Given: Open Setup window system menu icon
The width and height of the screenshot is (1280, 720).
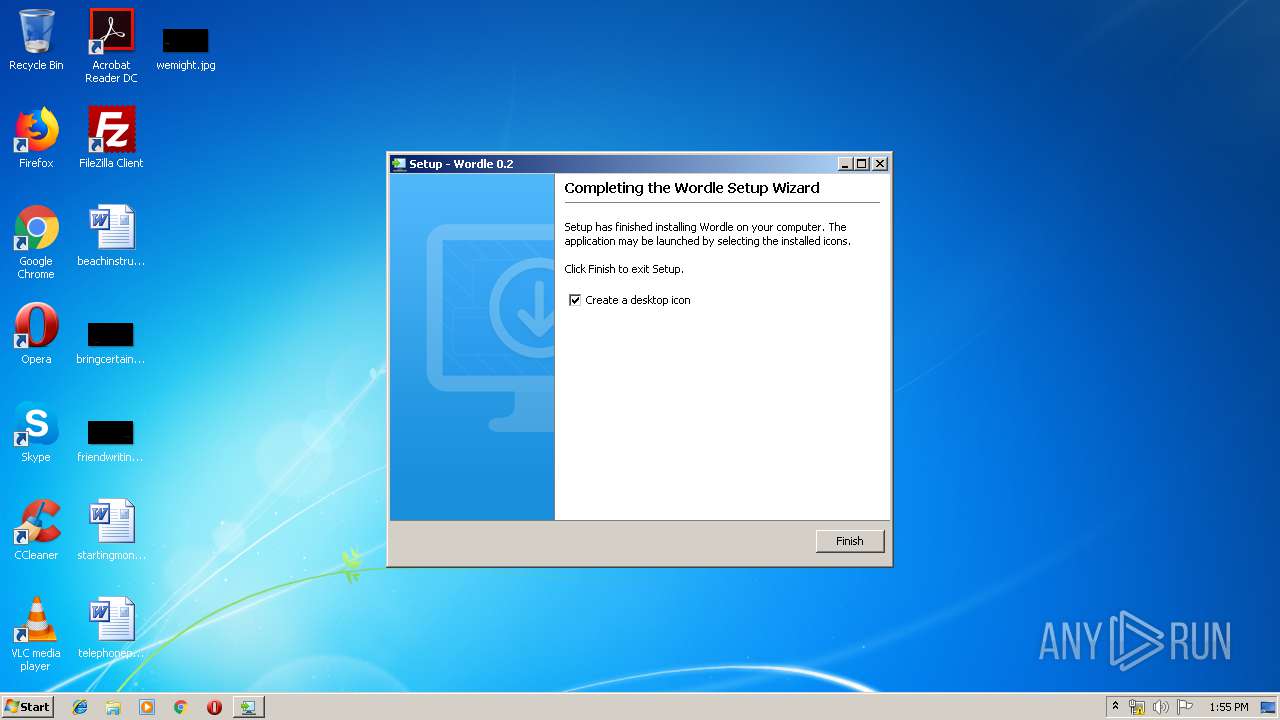Looking at the screenshot, I should pyautogui.click(x=399, y=164).
